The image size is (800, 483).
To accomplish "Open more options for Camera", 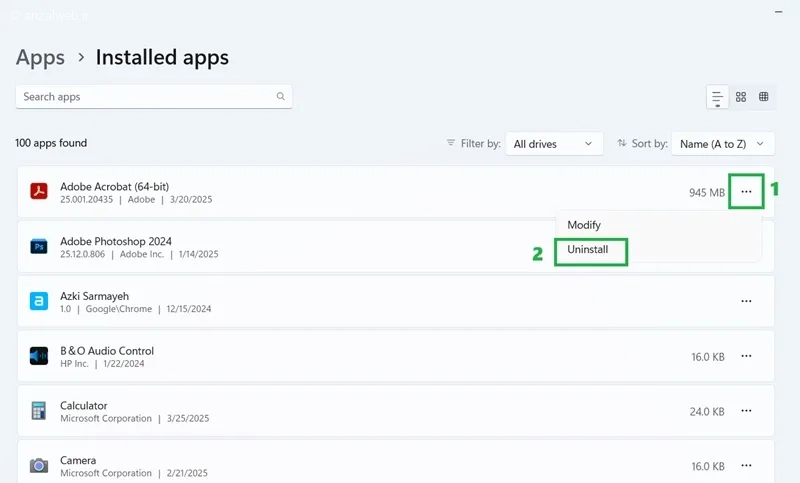I will pos(746,465).
